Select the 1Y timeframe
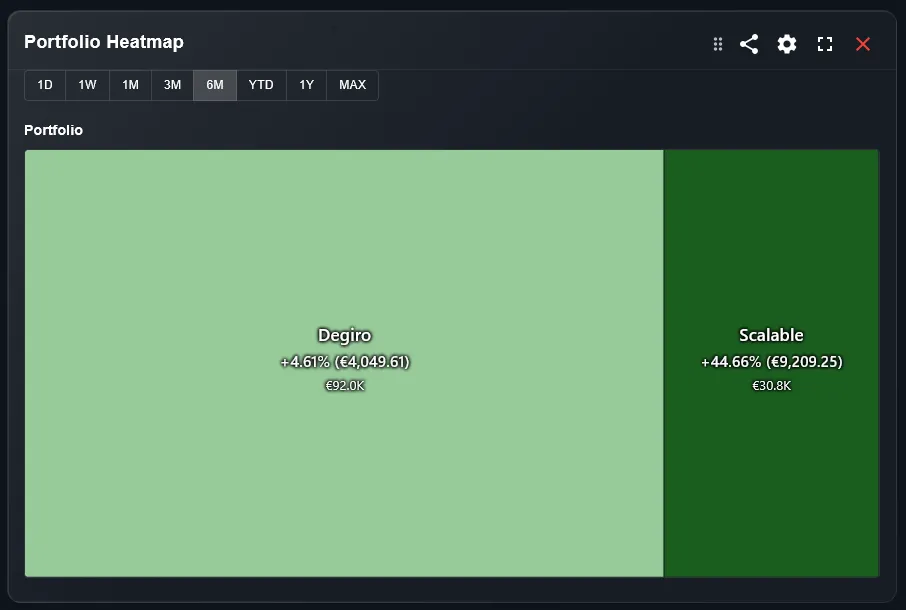906x610 pixels. pyautogui.click(x=306, y=85)
